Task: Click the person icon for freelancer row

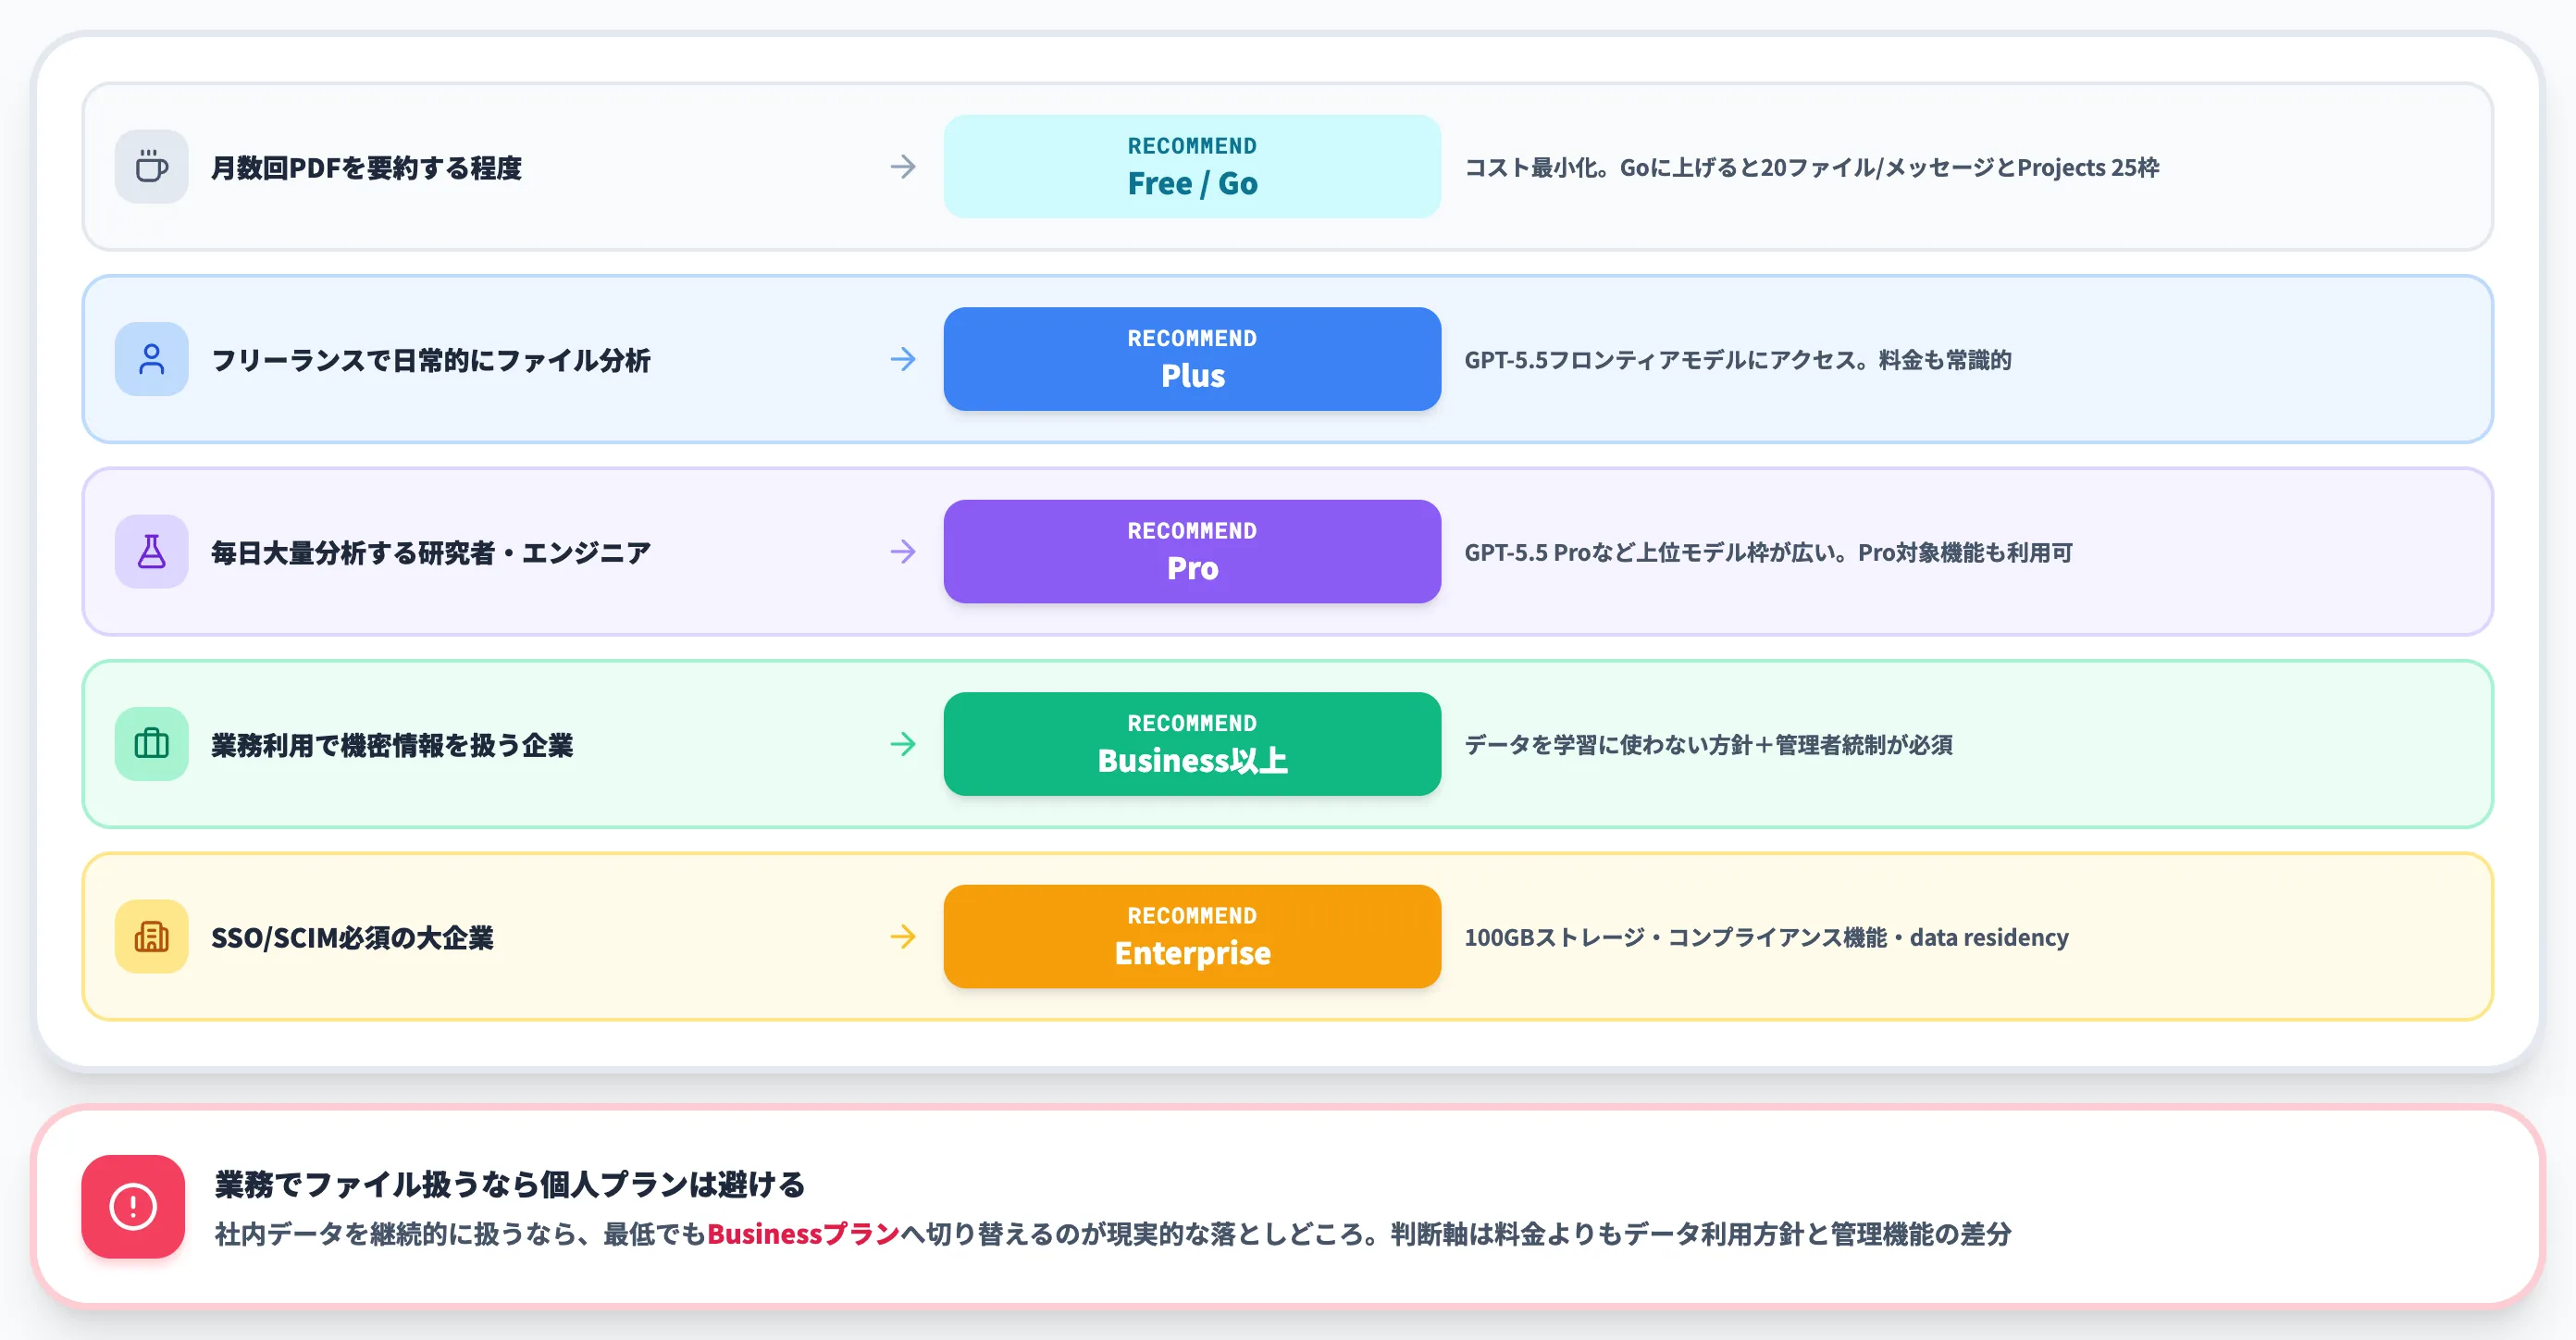Action: click(151, 359)
